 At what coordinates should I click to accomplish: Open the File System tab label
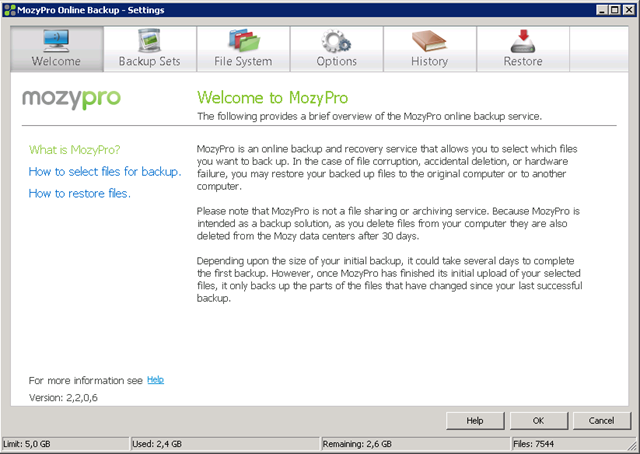pyautogui.click(x=243, y=61)
